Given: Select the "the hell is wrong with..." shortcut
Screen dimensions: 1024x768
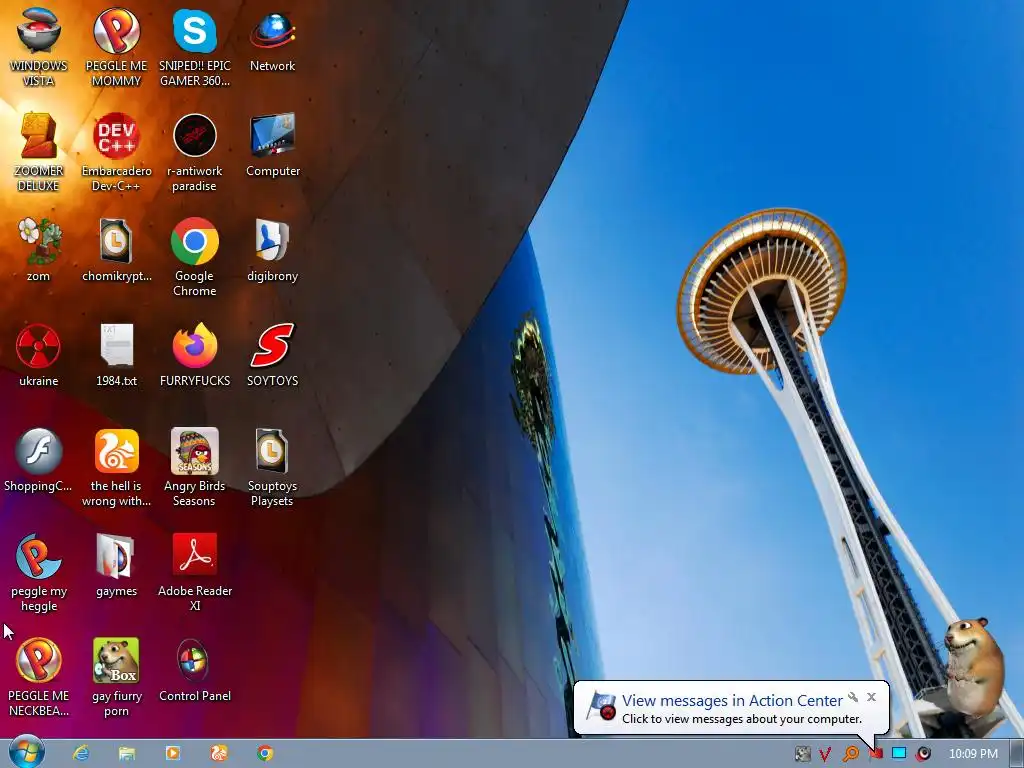Looking at the screenshot, I should click(x=116, y=468).
